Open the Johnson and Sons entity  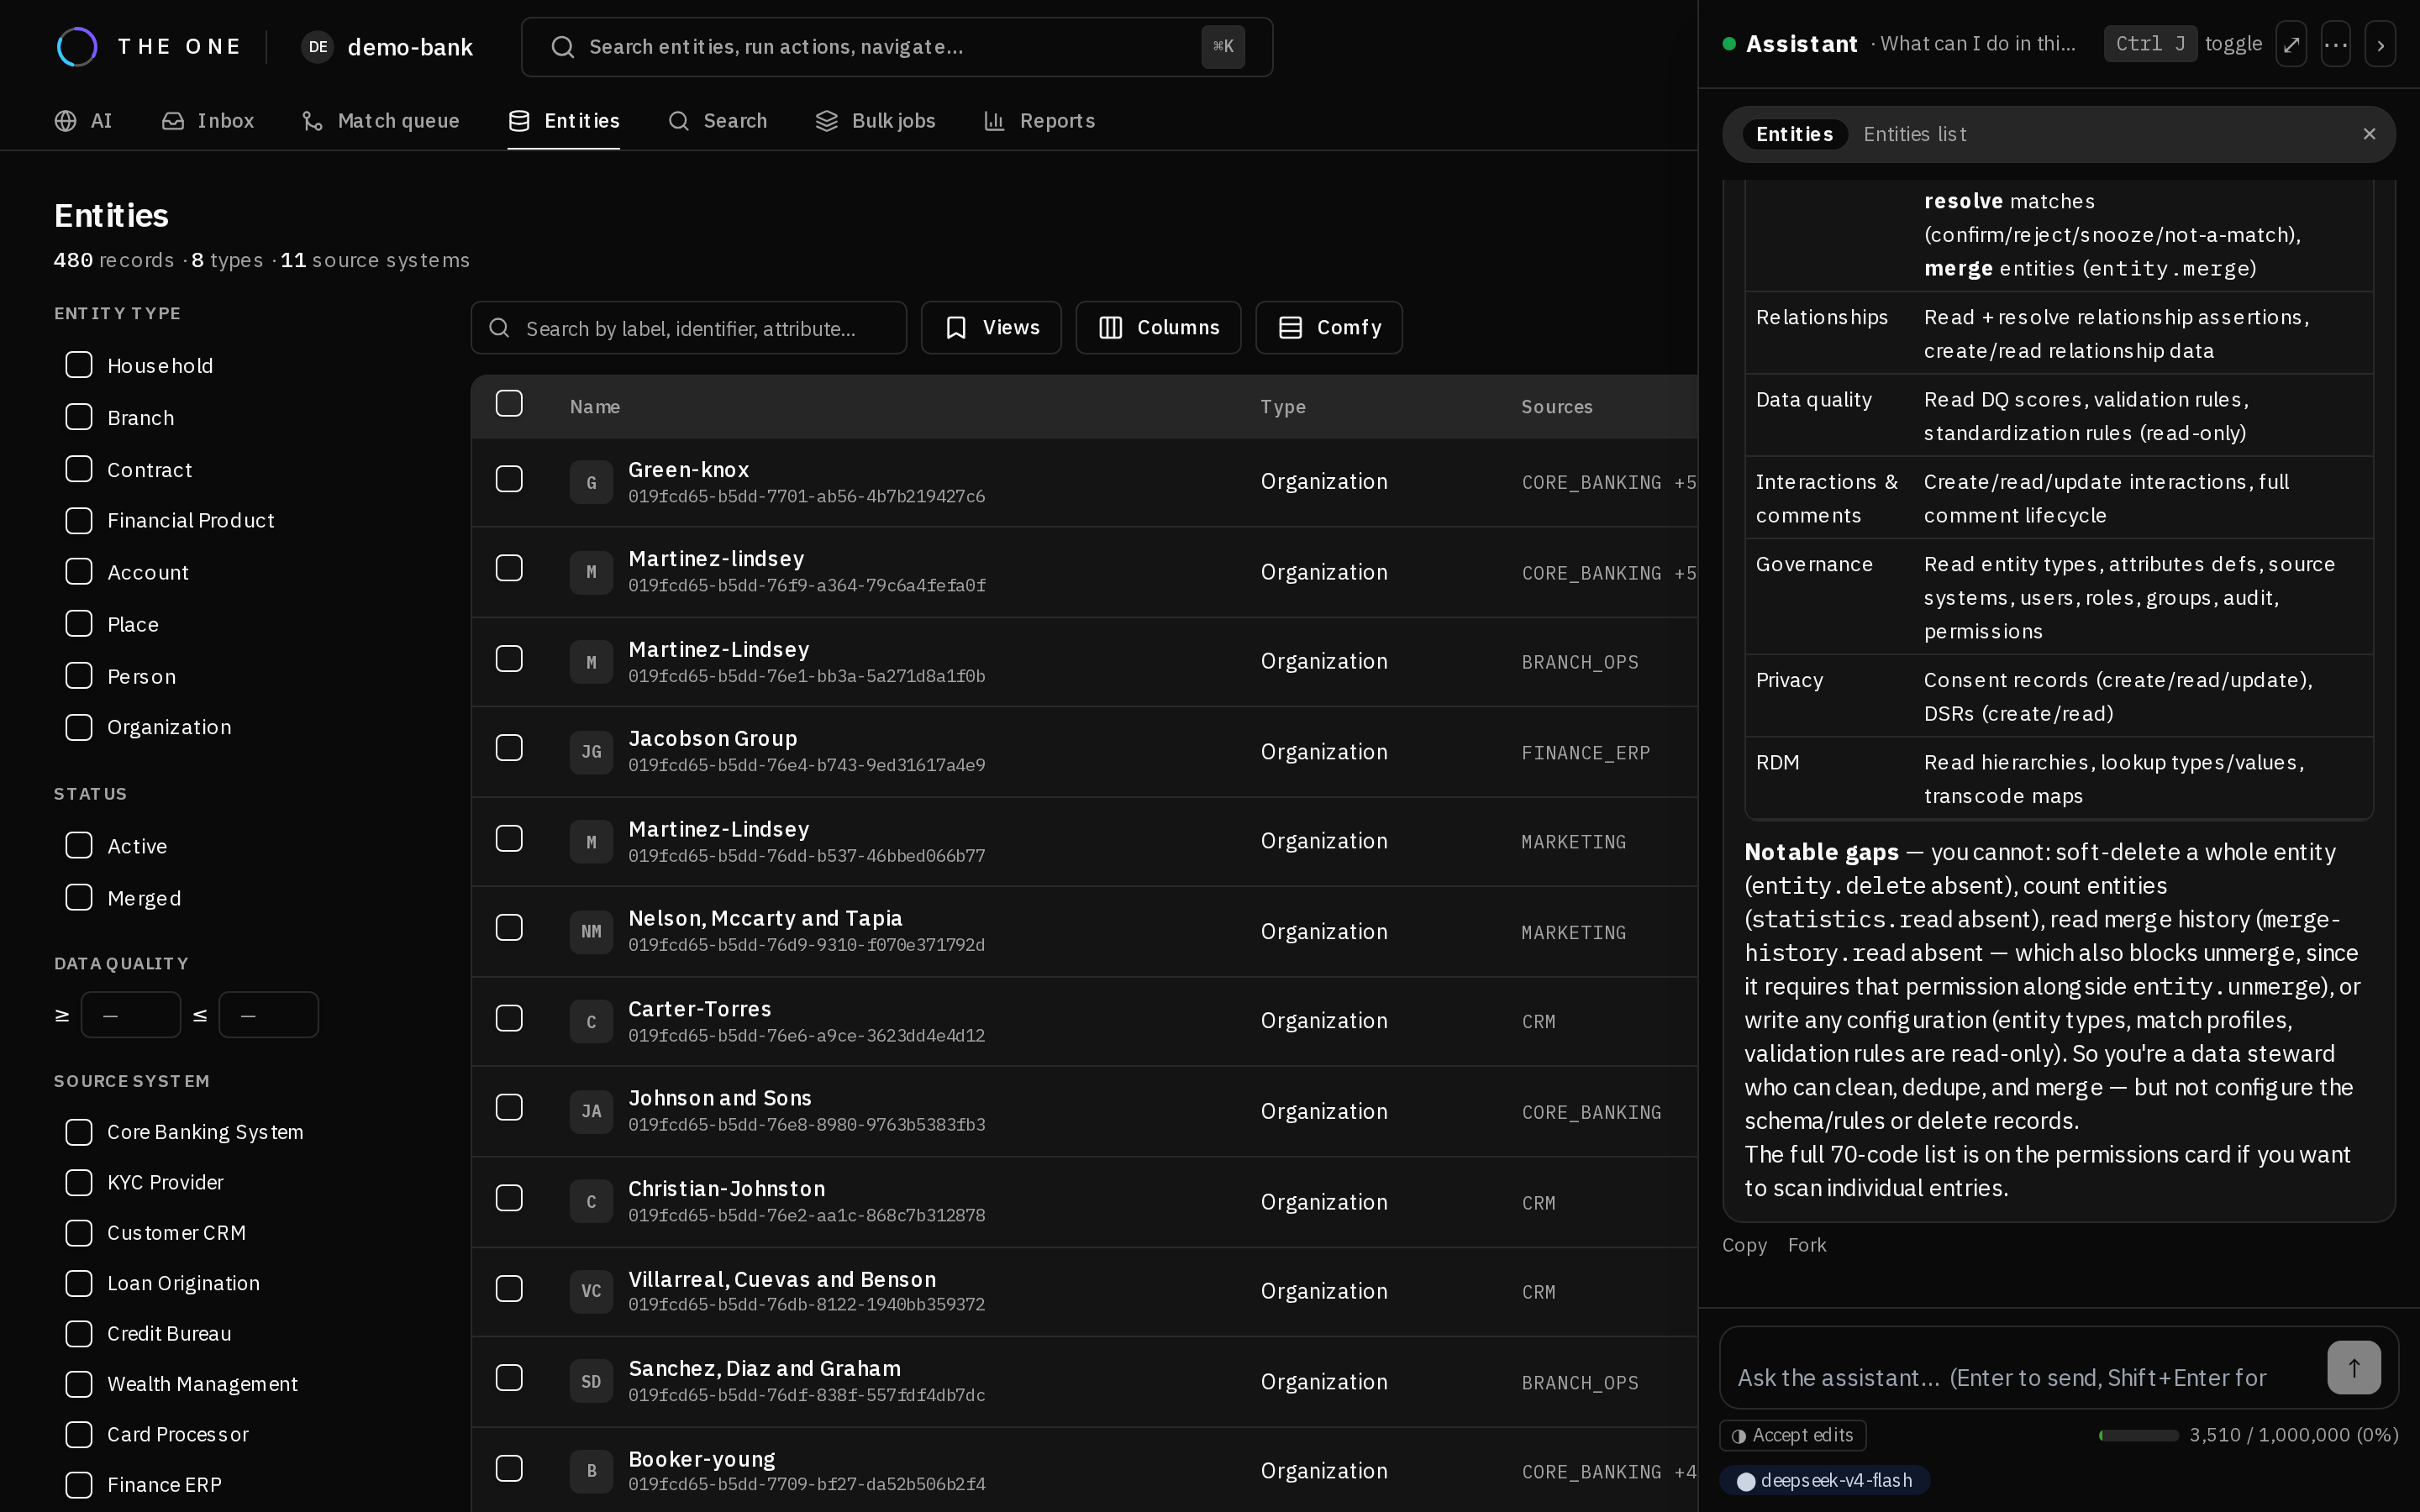point(719,1098)
